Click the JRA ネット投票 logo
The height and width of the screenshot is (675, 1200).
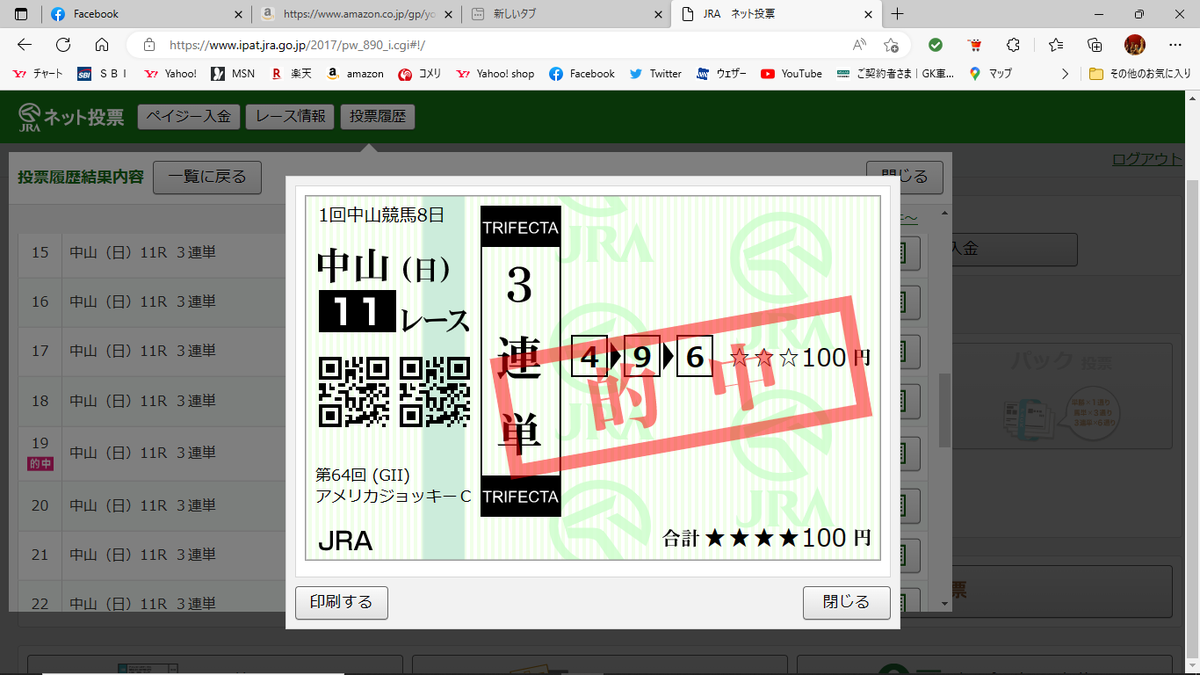pos(71,117)
